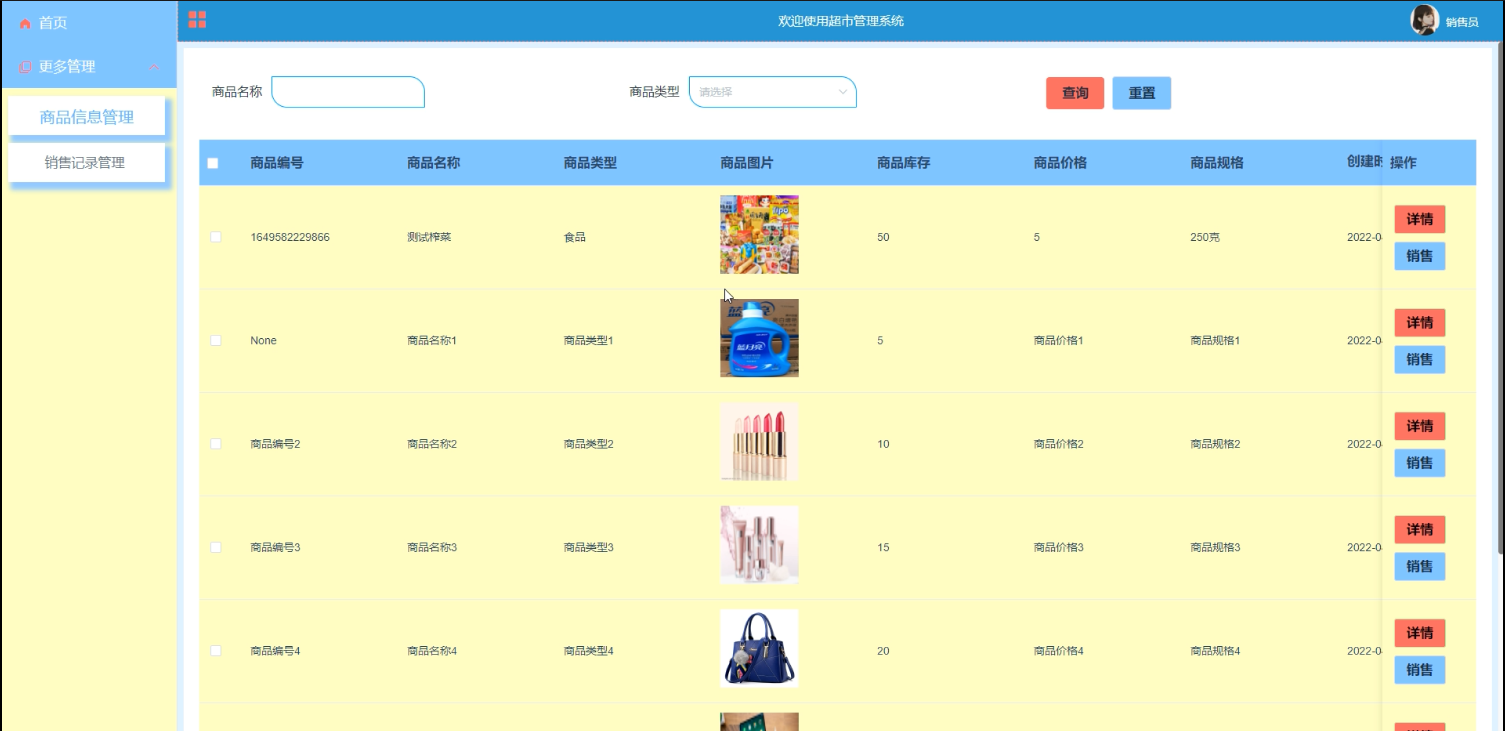Toggle the select-all checkbox in the table header
This screenshot has height=731, width=1505.
tap(213, 163)
